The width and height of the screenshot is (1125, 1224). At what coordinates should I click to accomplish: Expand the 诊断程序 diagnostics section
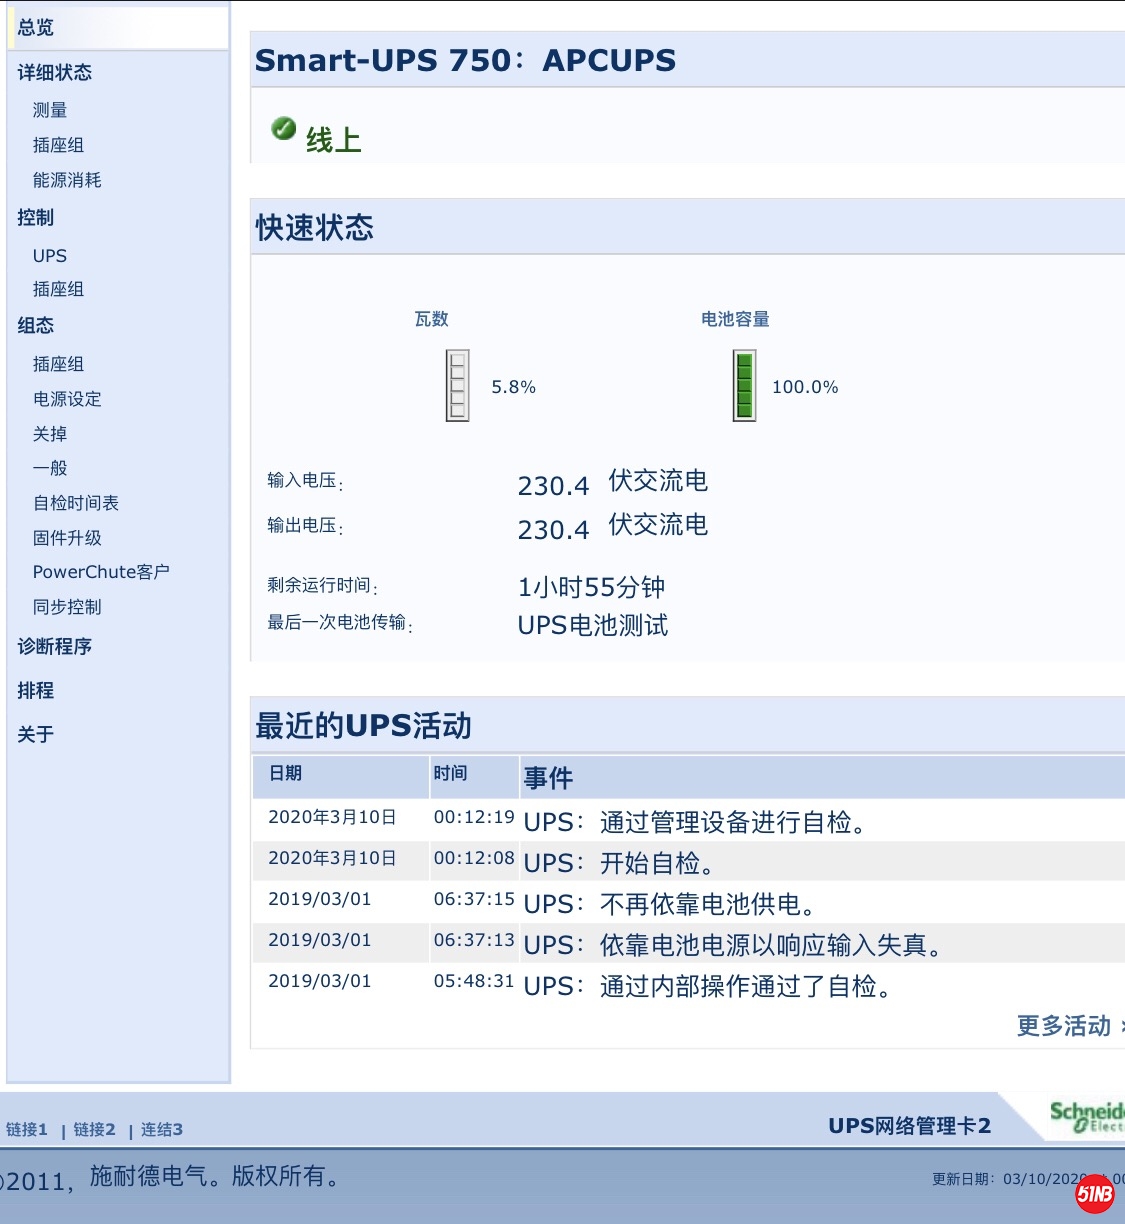55,647
